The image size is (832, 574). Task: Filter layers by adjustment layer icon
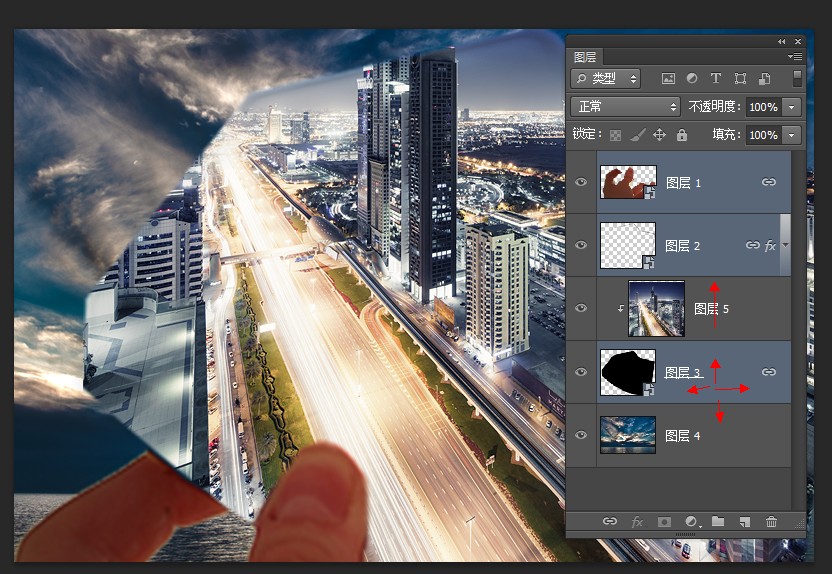[692, 79]
